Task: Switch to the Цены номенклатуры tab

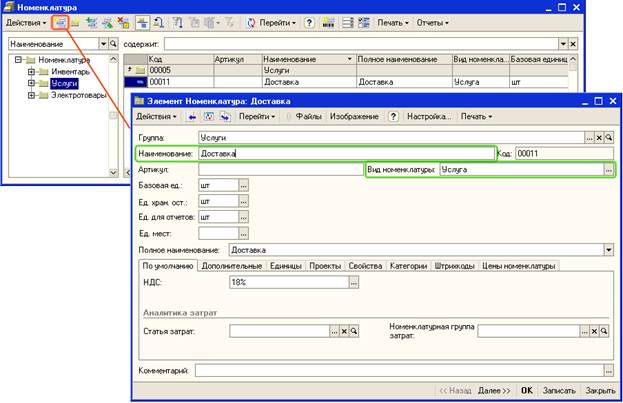Action: 517,266
